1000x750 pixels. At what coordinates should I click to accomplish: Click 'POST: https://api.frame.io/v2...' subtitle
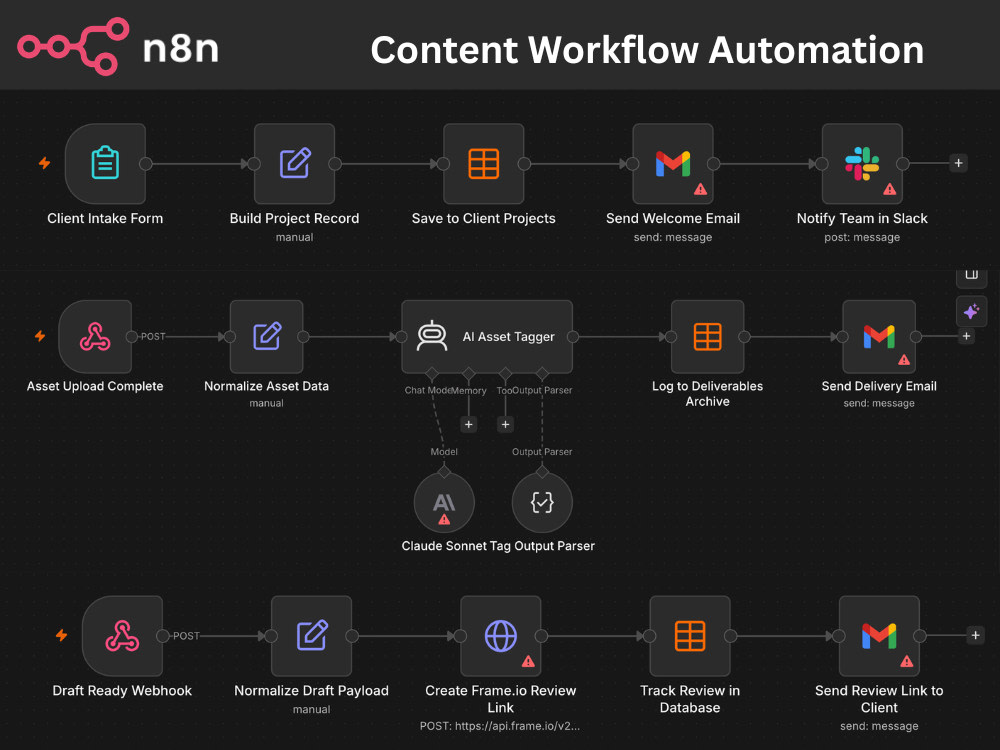(500, 726)
